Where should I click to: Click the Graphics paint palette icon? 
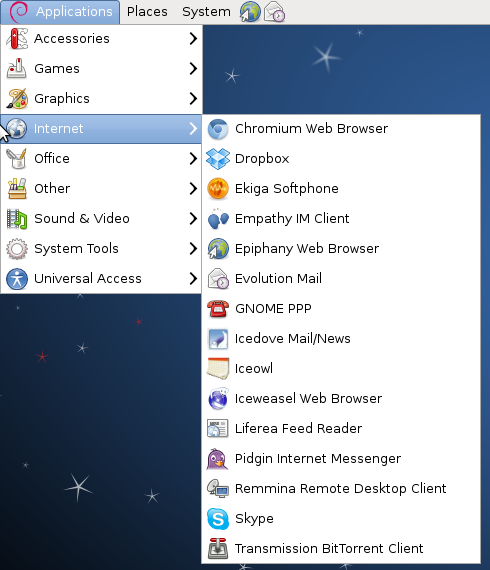tap(17, 99)
